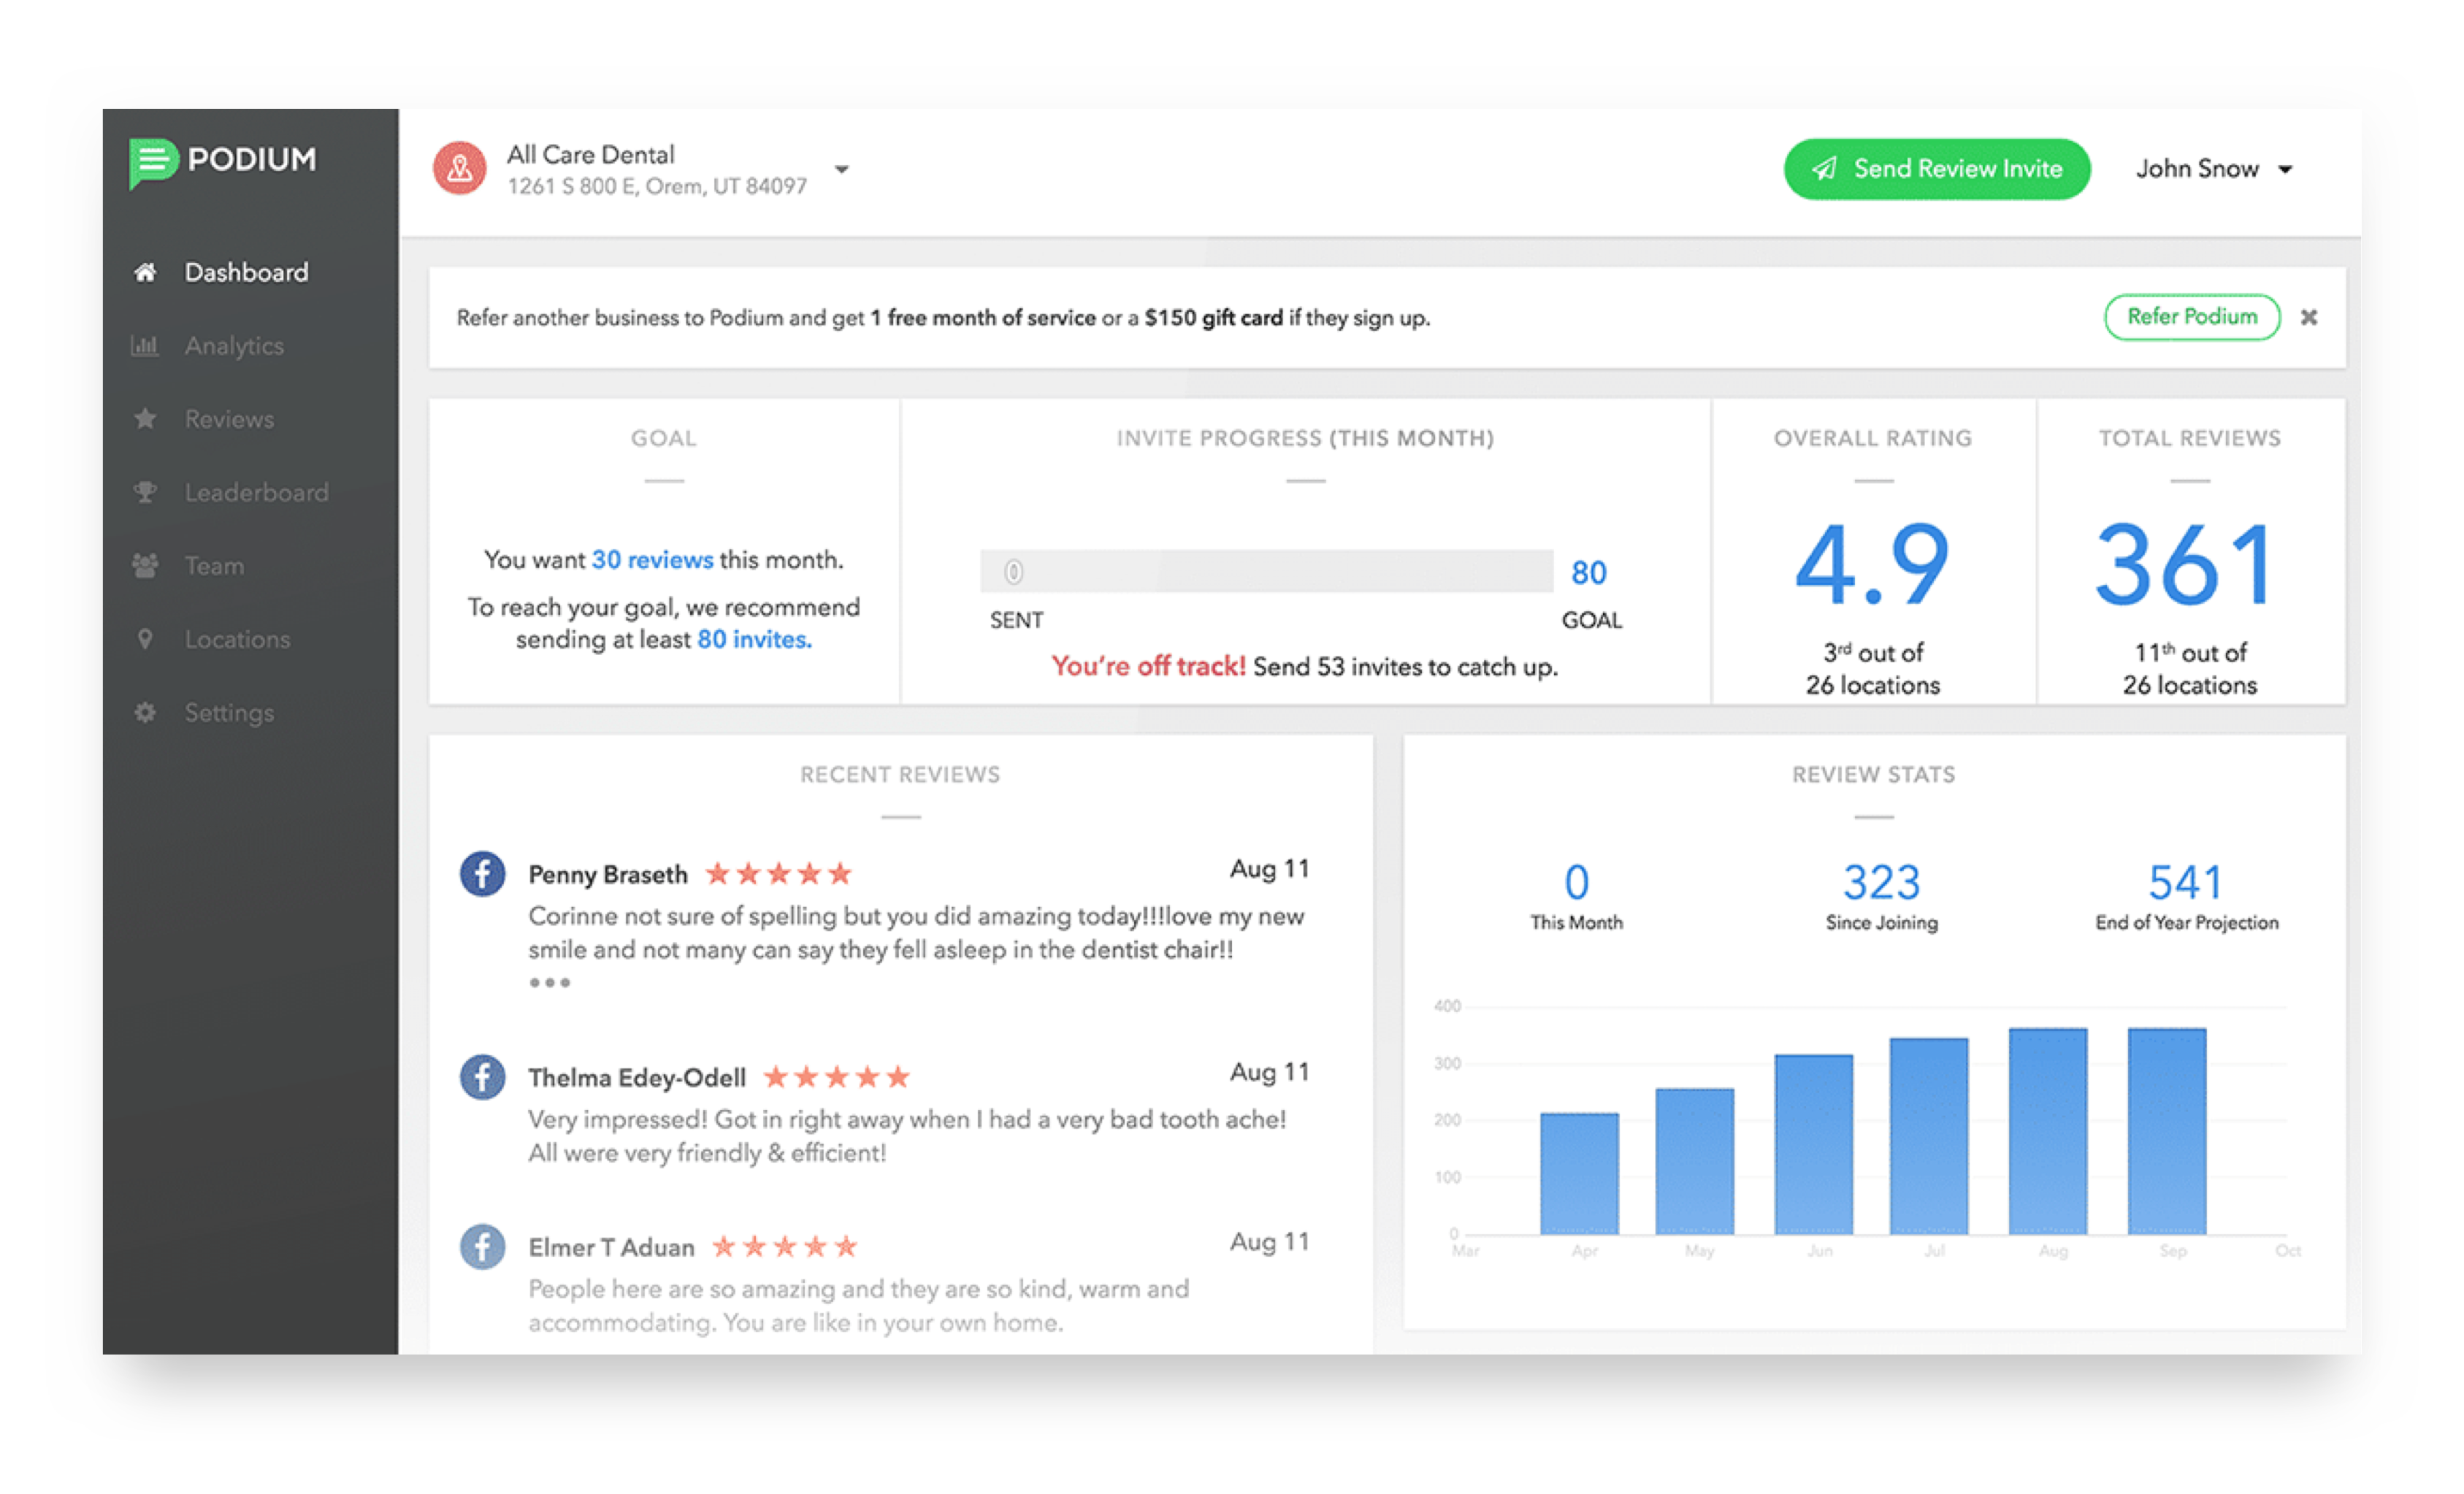Click the Dashboard home icon

click(x=145, y=272)
